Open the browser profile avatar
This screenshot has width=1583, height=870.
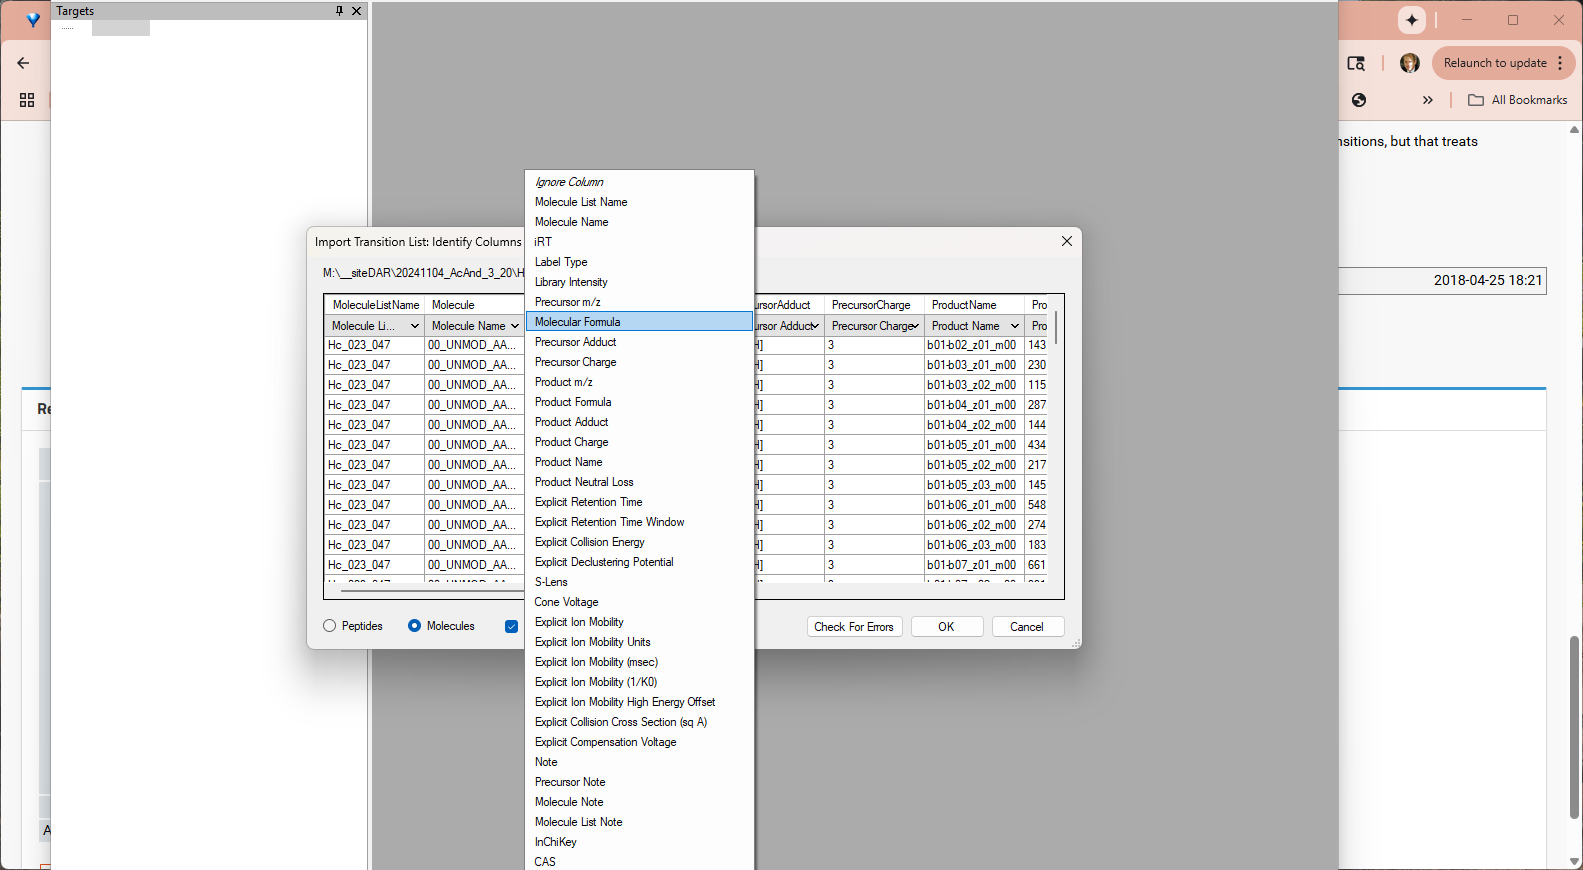pos(1409,63)
